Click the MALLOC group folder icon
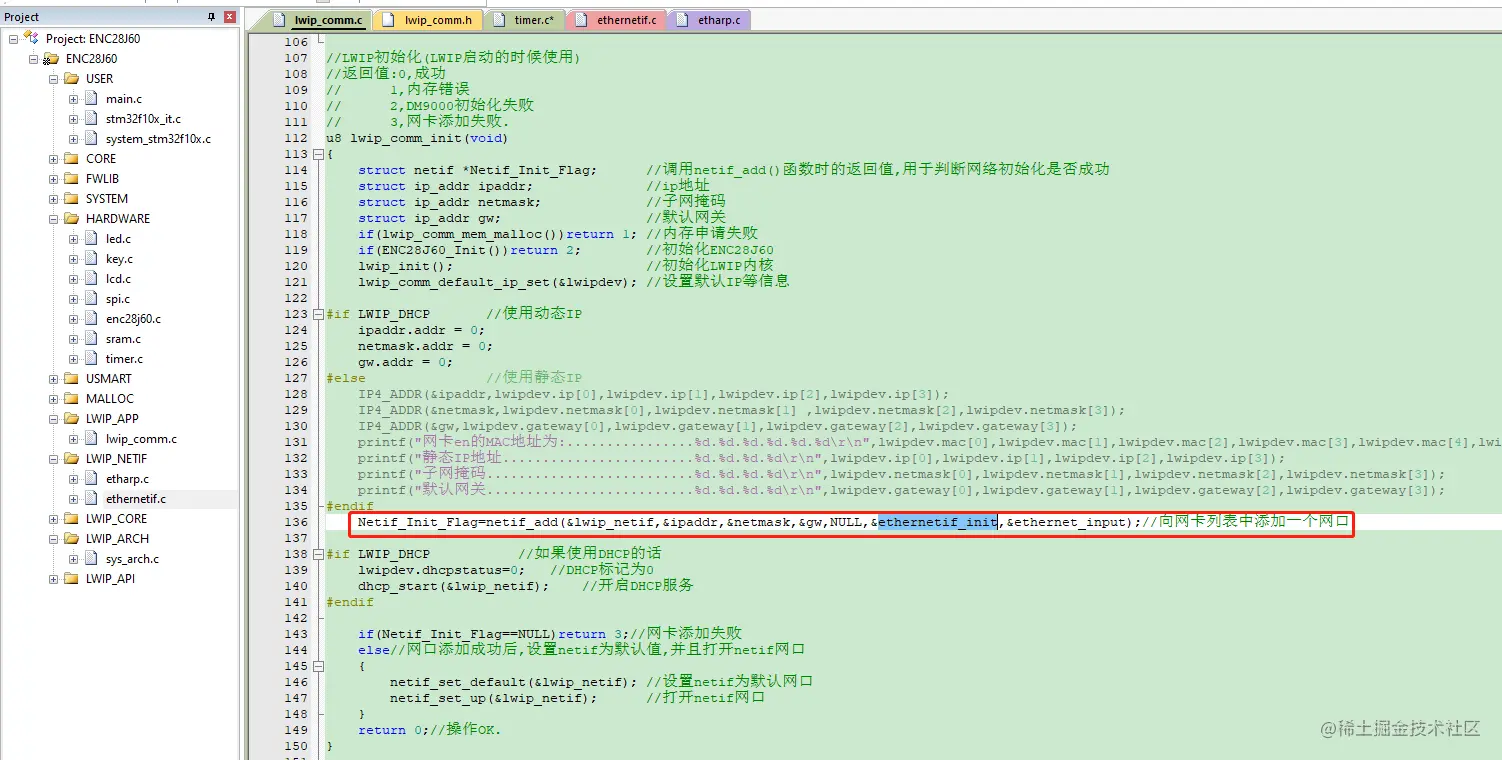 coord(71,399)
